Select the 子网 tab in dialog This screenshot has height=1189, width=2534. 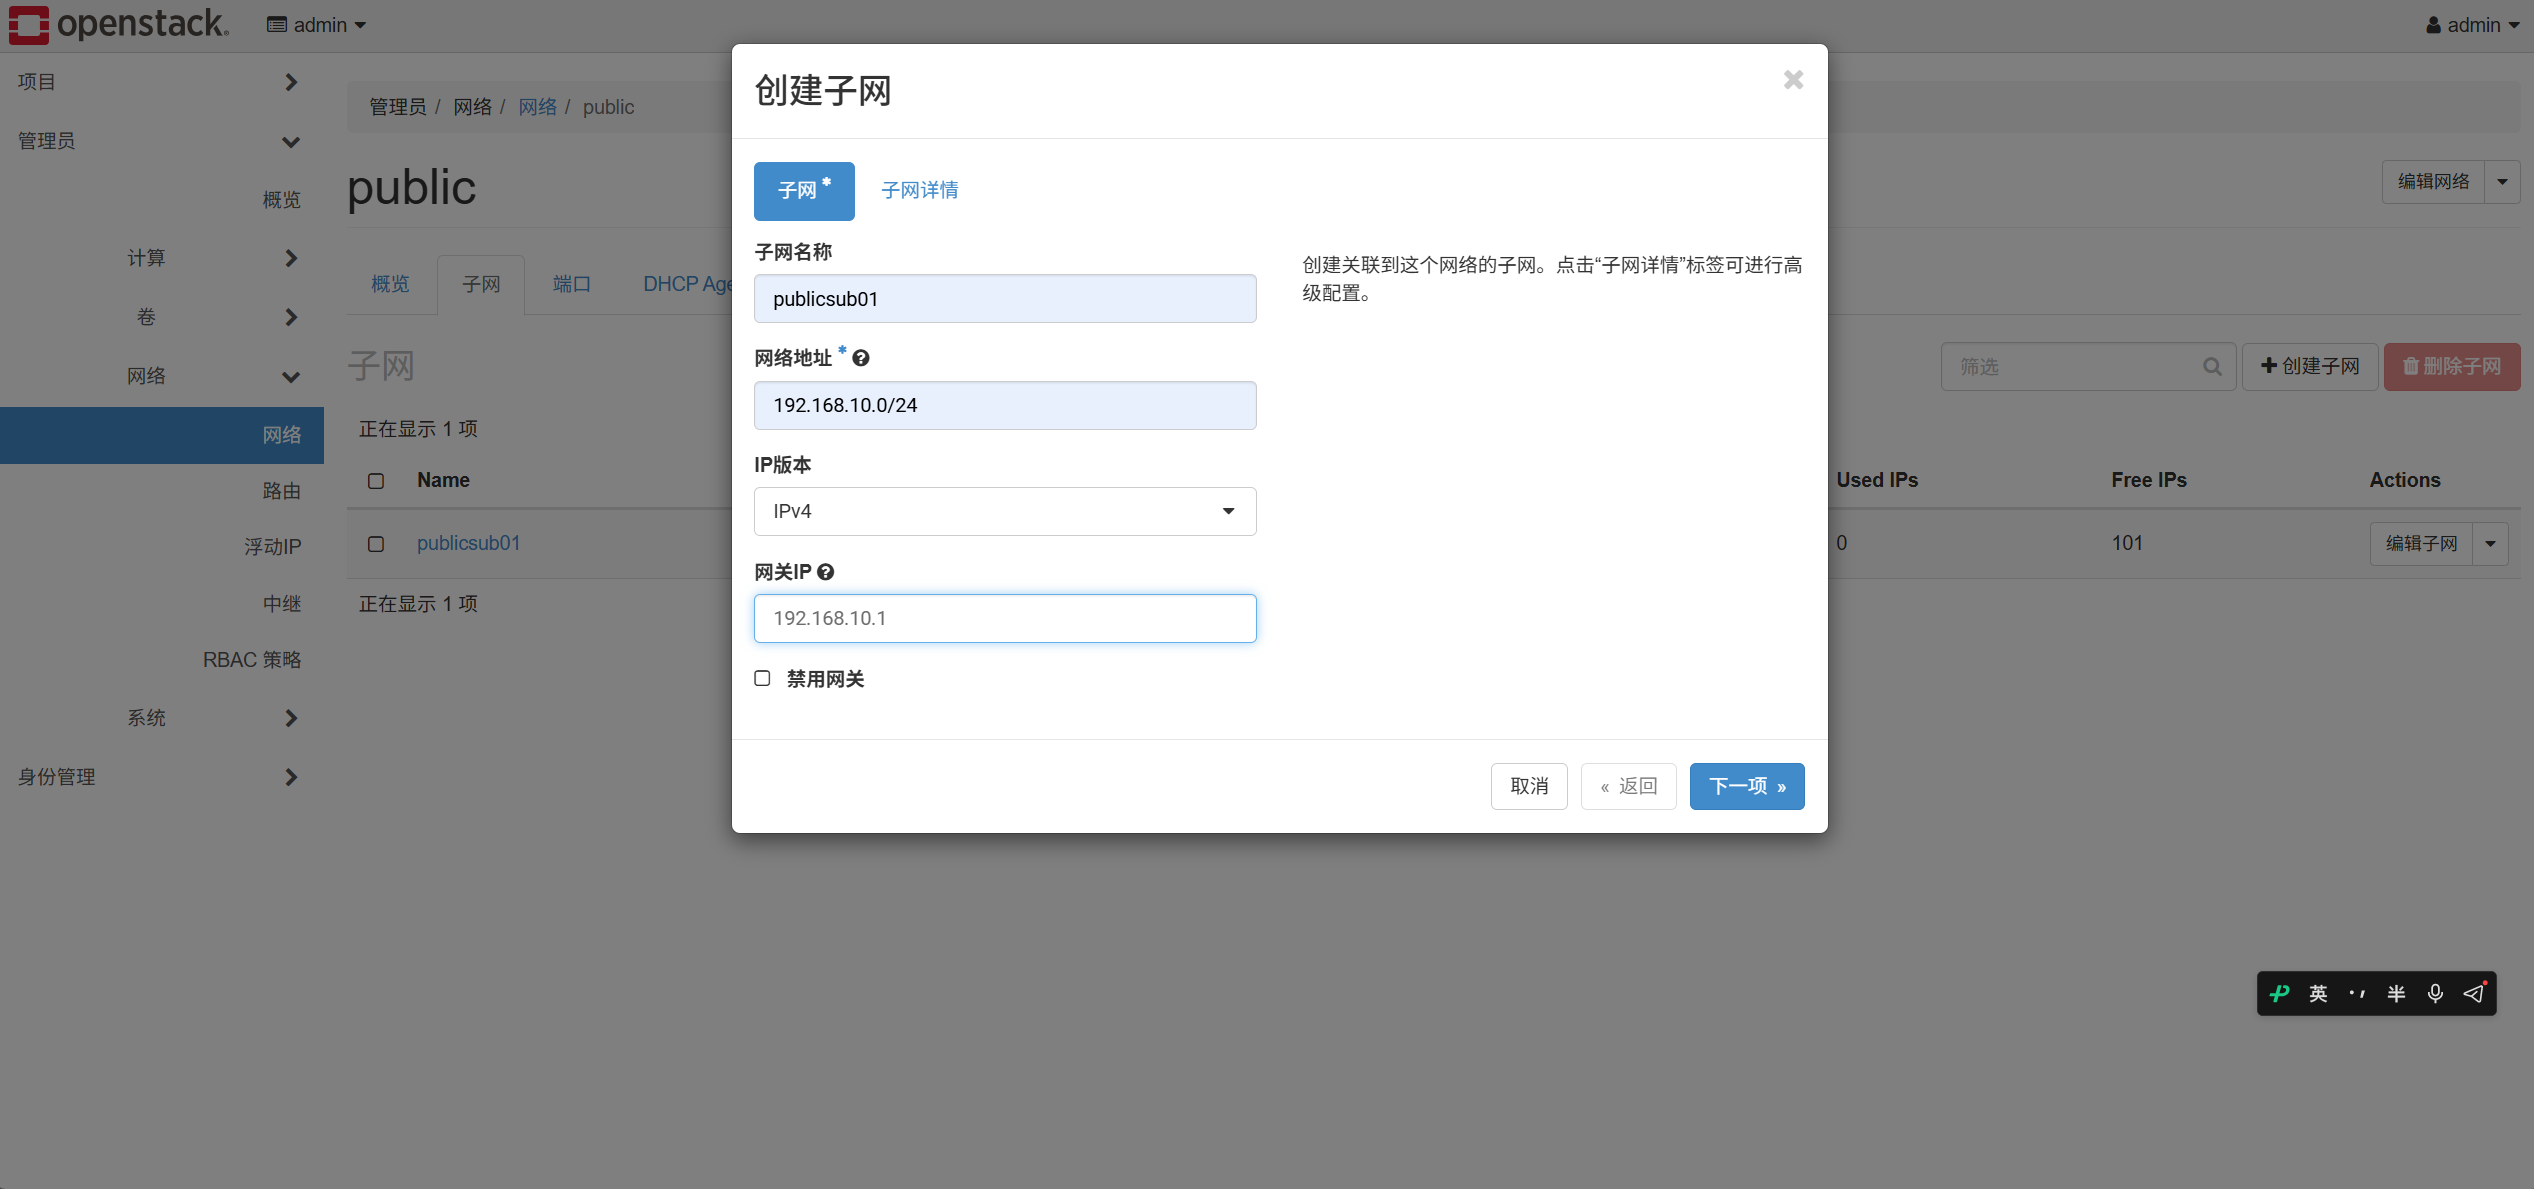click(x=804, y=190)
